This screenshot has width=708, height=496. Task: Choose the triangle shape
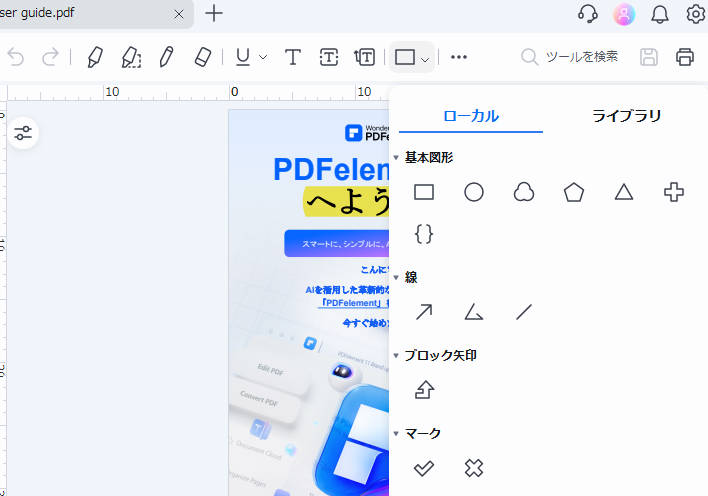pyautogui.click(x=624, y=192)
